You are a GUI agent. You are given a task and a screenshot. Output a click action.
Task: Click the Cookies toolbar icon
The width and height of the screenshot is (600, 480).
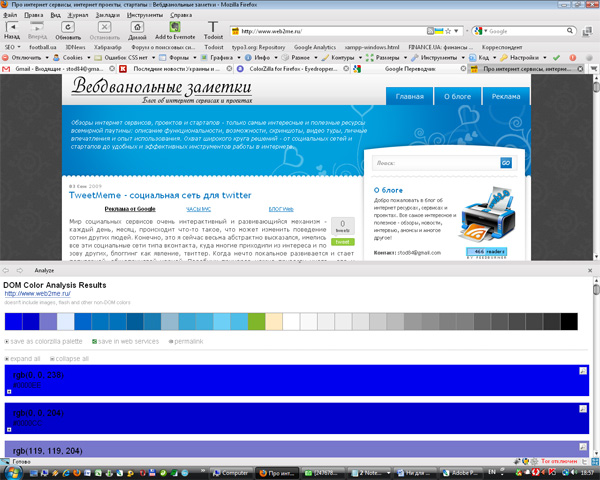pos(56,58)
